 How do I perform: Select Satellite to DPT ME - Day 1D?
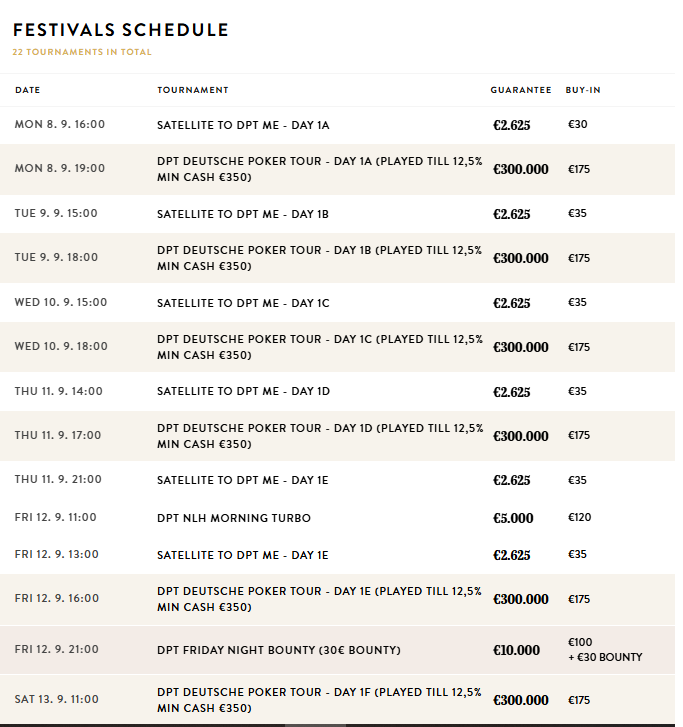(243, 392)
